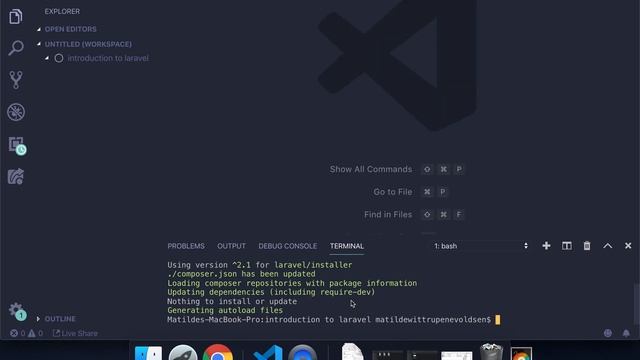Image resolution: width=640 pixels, height=360 pixels.
Task: Click 'Go to File' shortcut hint
Action: (x=392, y=192)
